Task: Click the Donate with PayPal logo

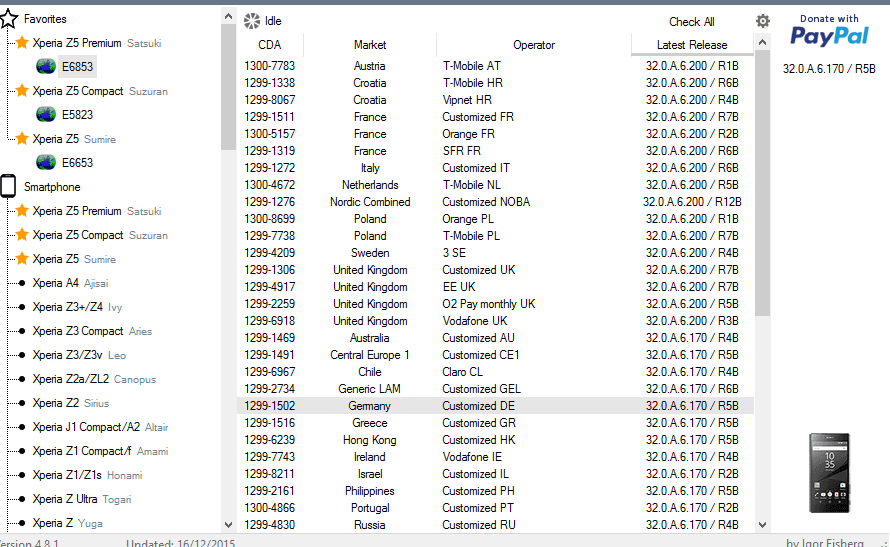Action: pos(829,31)
